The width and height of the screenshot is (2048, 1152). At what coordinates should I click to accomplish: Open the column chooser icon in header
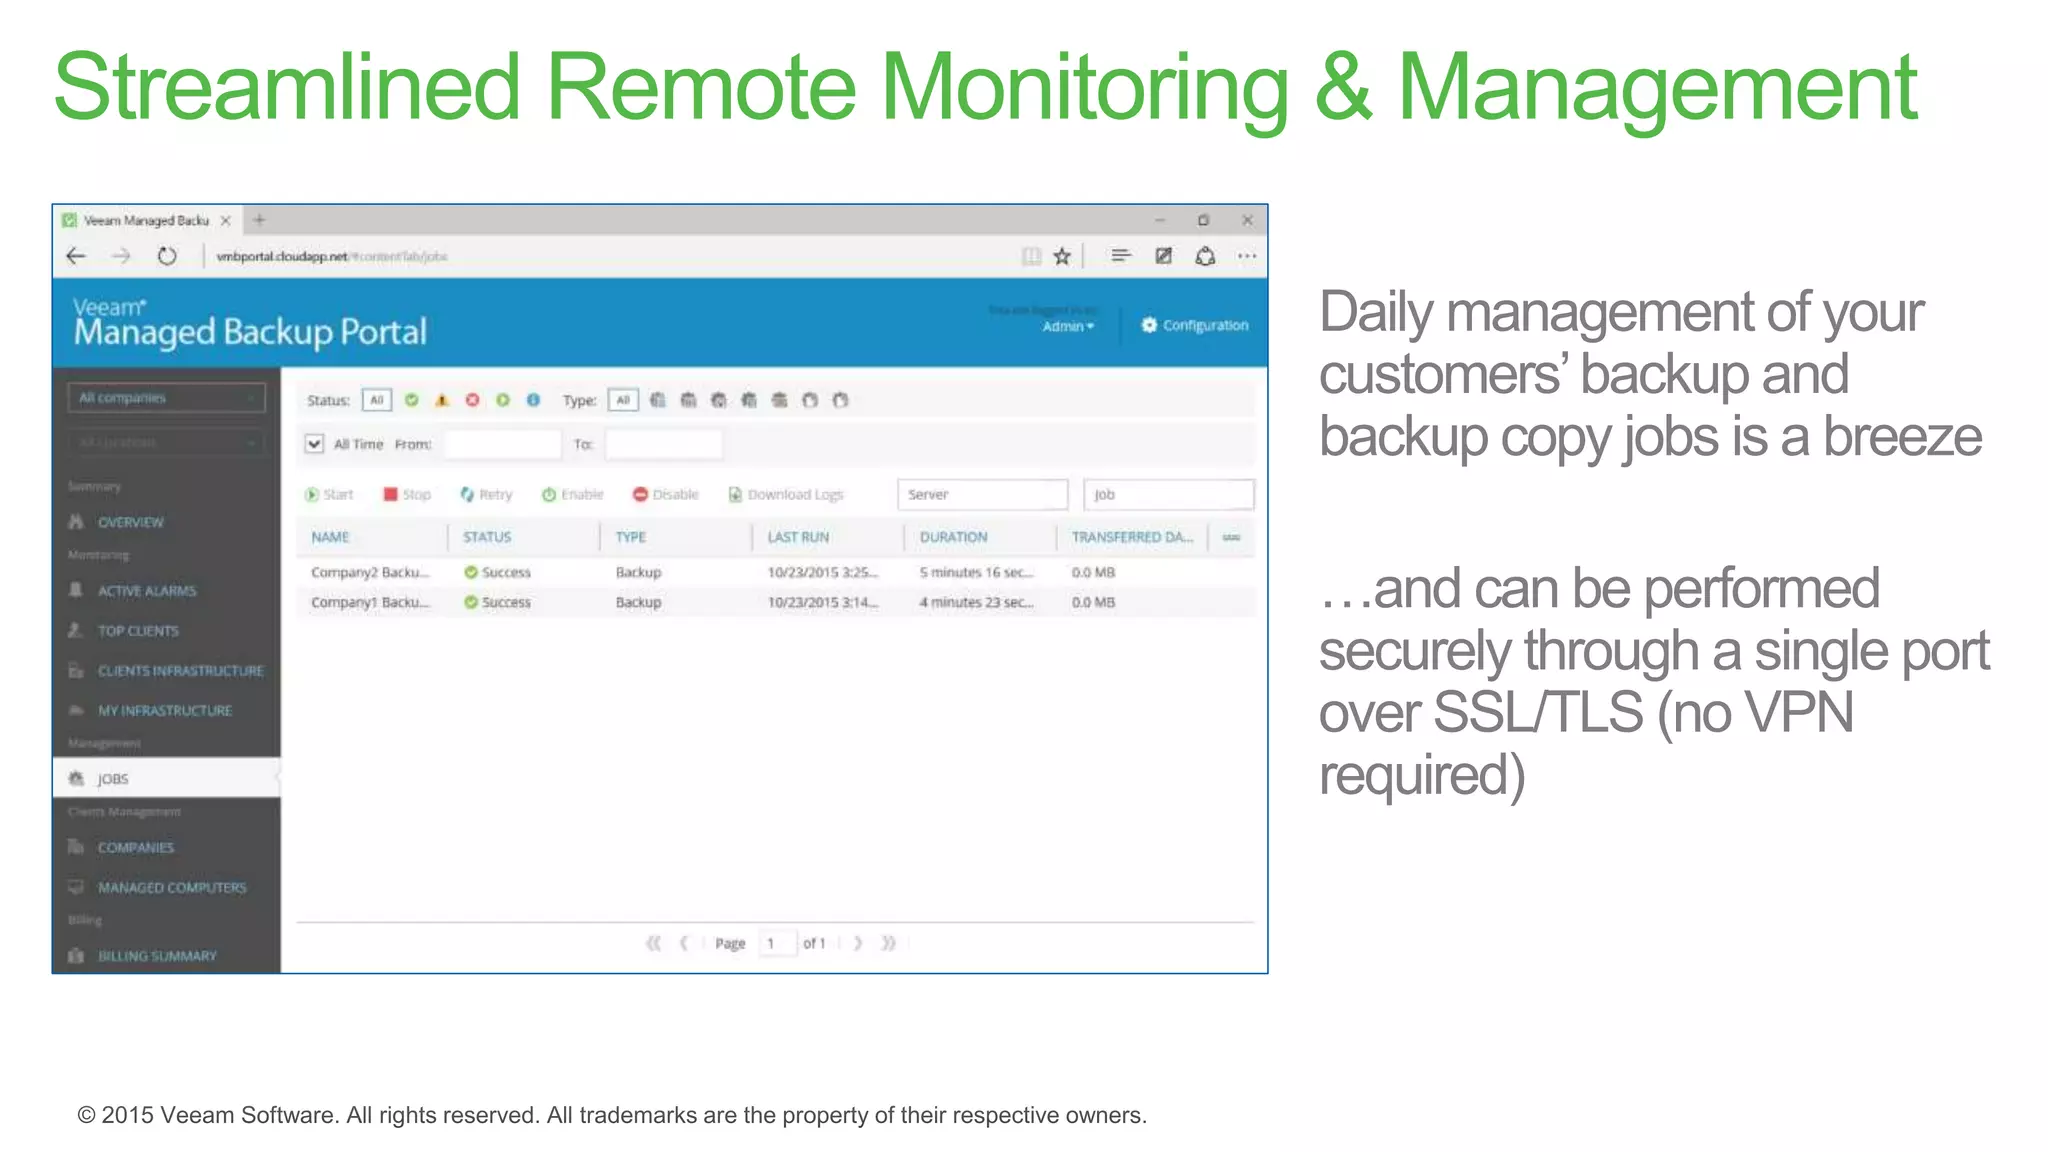tap(1231, 537)
